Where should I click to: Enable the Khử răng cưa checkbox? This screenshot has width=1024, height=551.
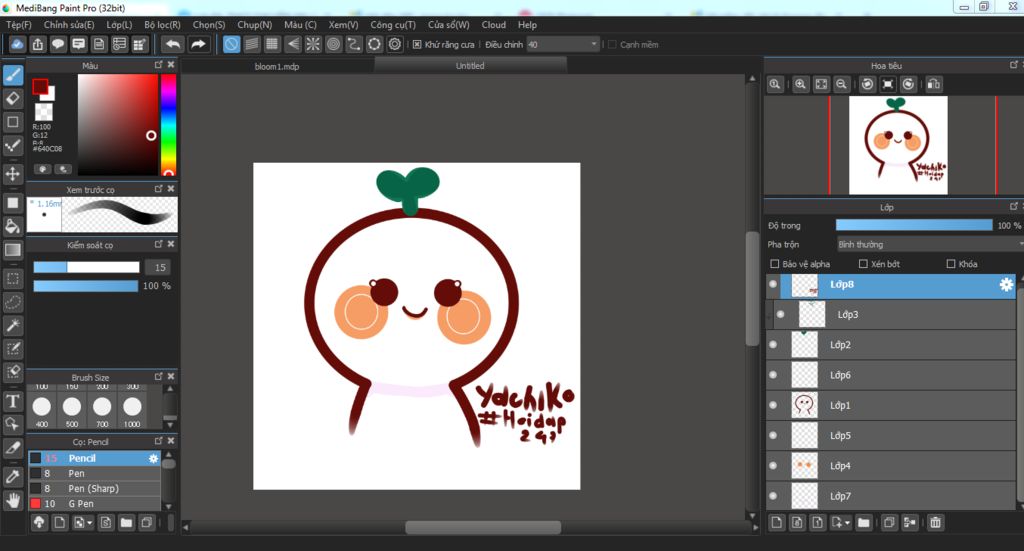(417, 44)
